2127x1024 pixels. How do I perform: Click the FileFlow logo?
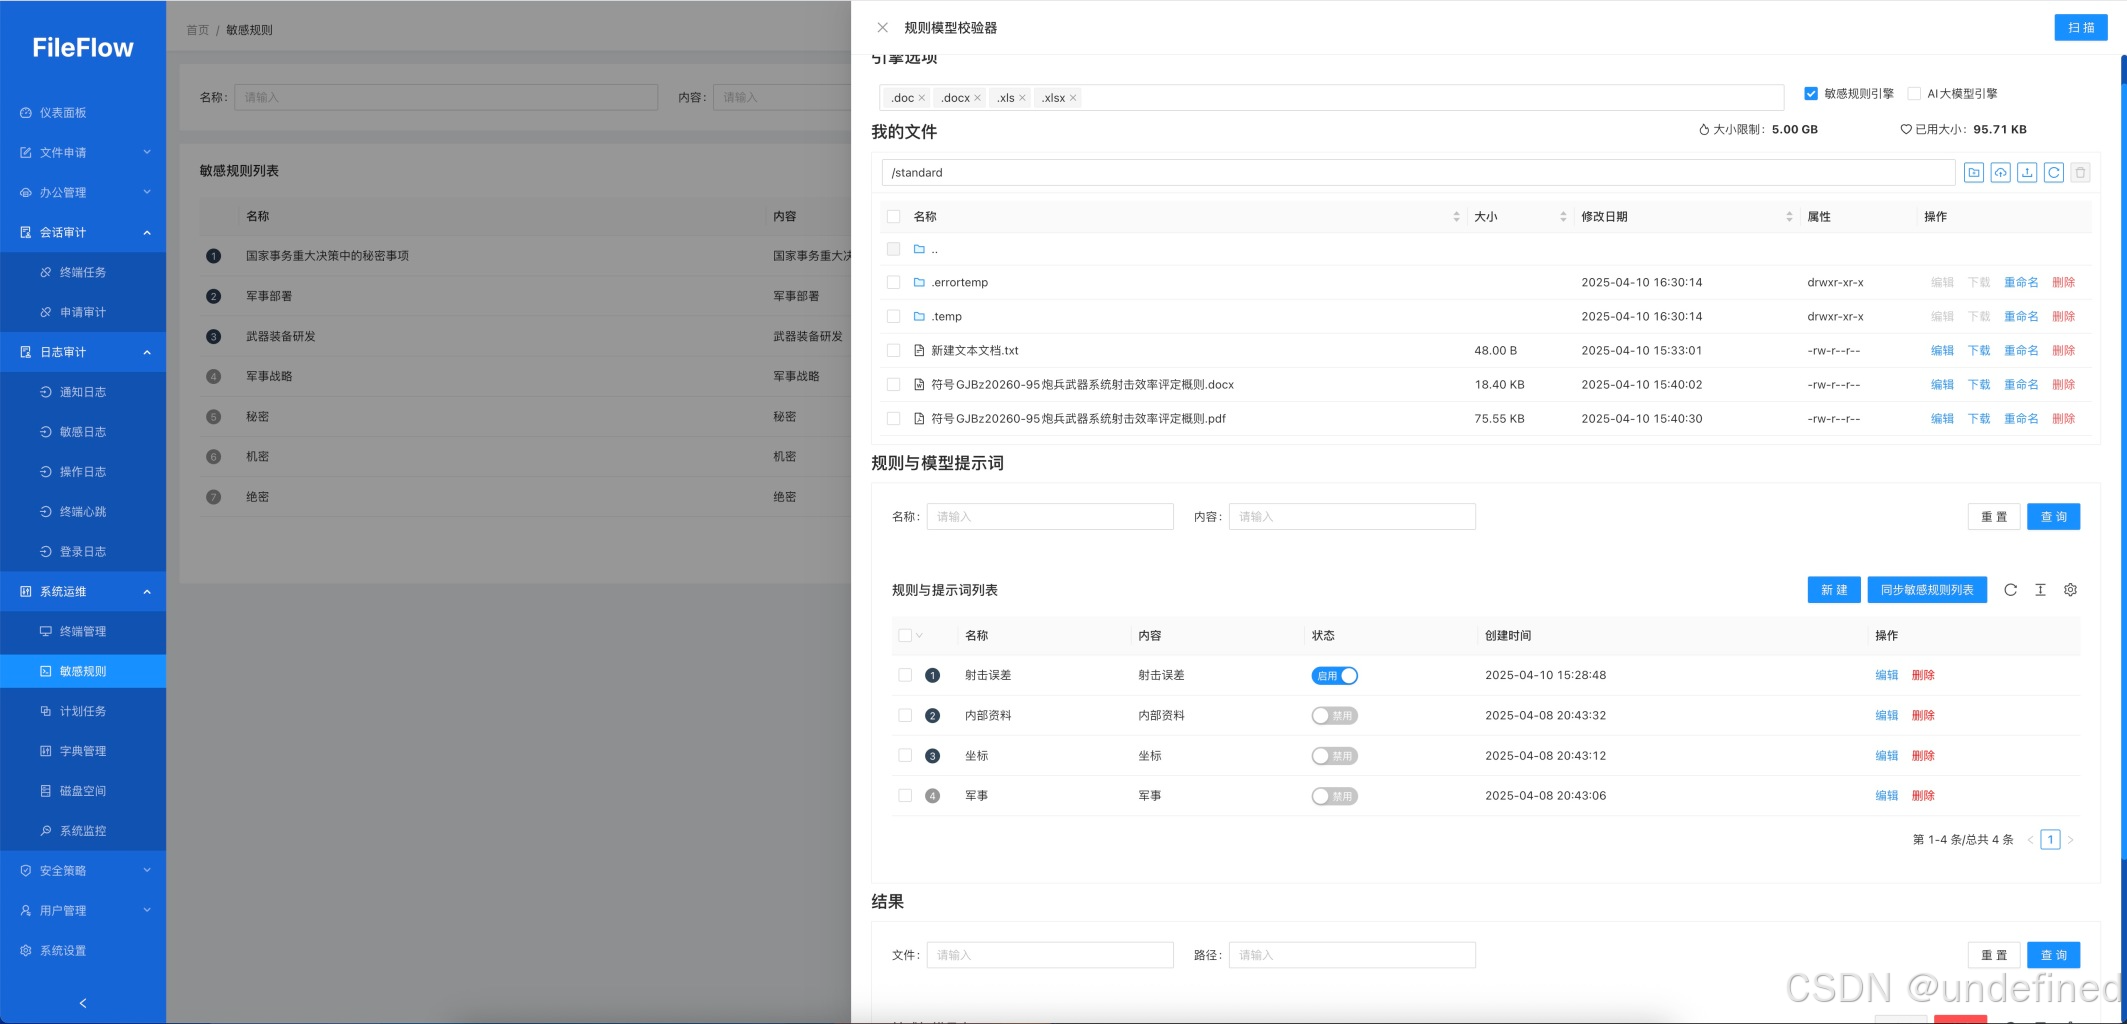pyautogui.click(x=83, y=48)
